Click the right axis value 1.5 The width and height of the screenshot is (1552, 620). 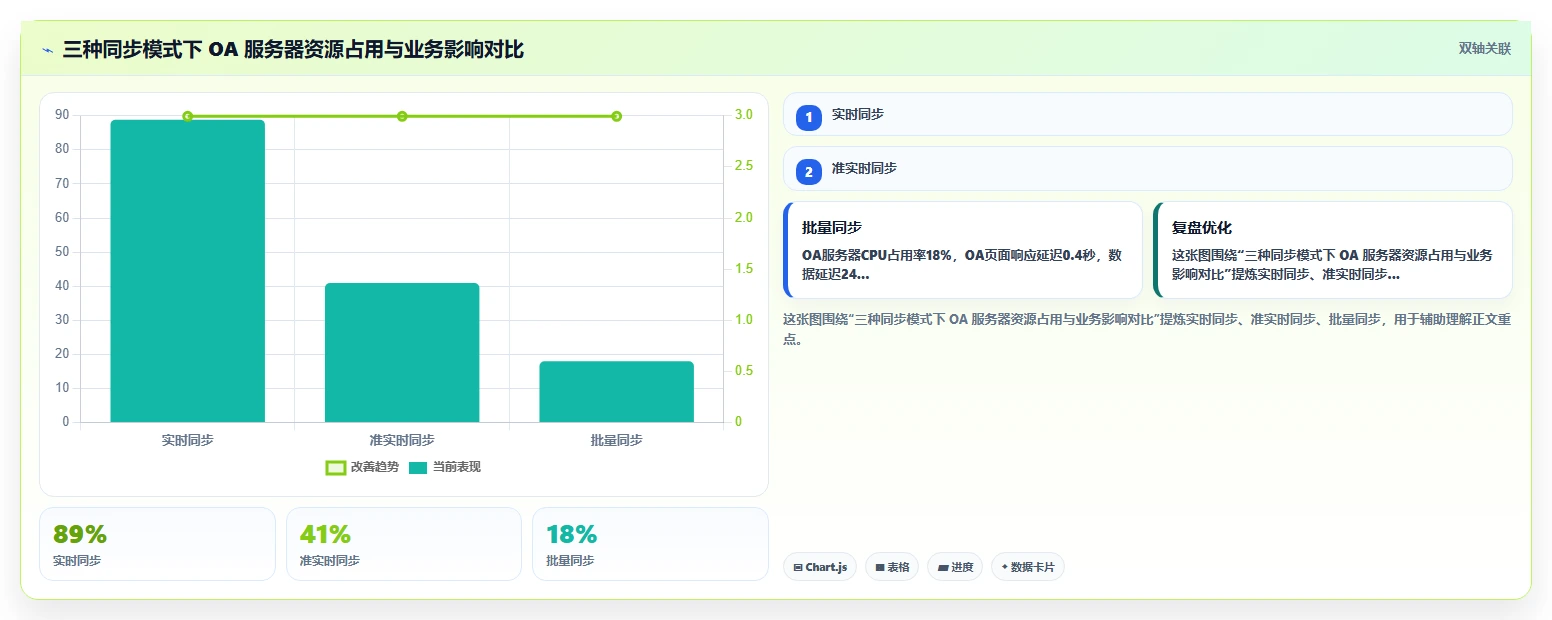743,269
